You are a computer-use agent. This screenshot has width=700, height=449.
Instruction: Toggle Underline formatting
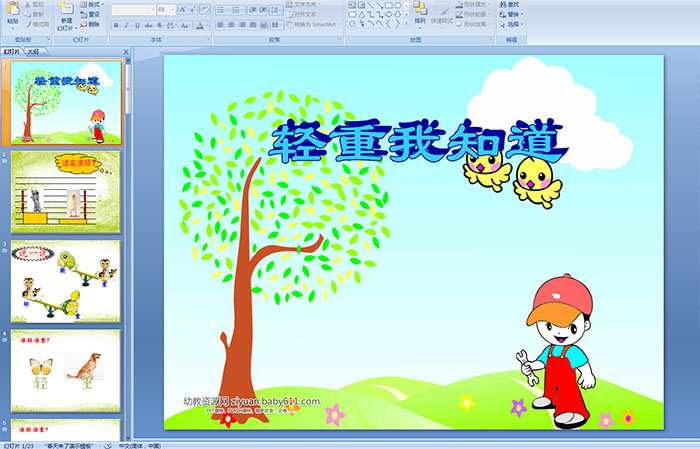tap(137, 25)
